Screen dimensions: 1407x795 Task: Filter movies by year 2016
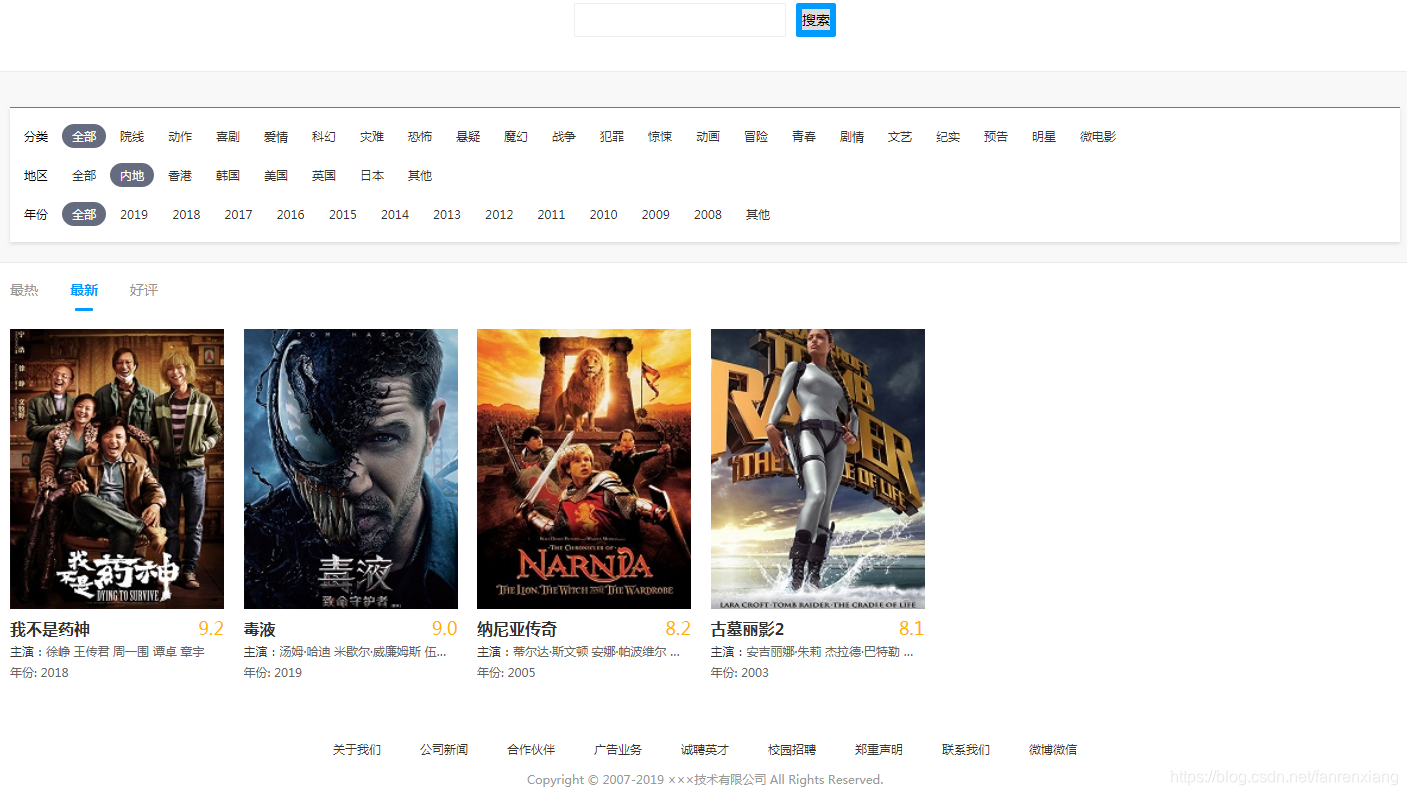point(291,214)
